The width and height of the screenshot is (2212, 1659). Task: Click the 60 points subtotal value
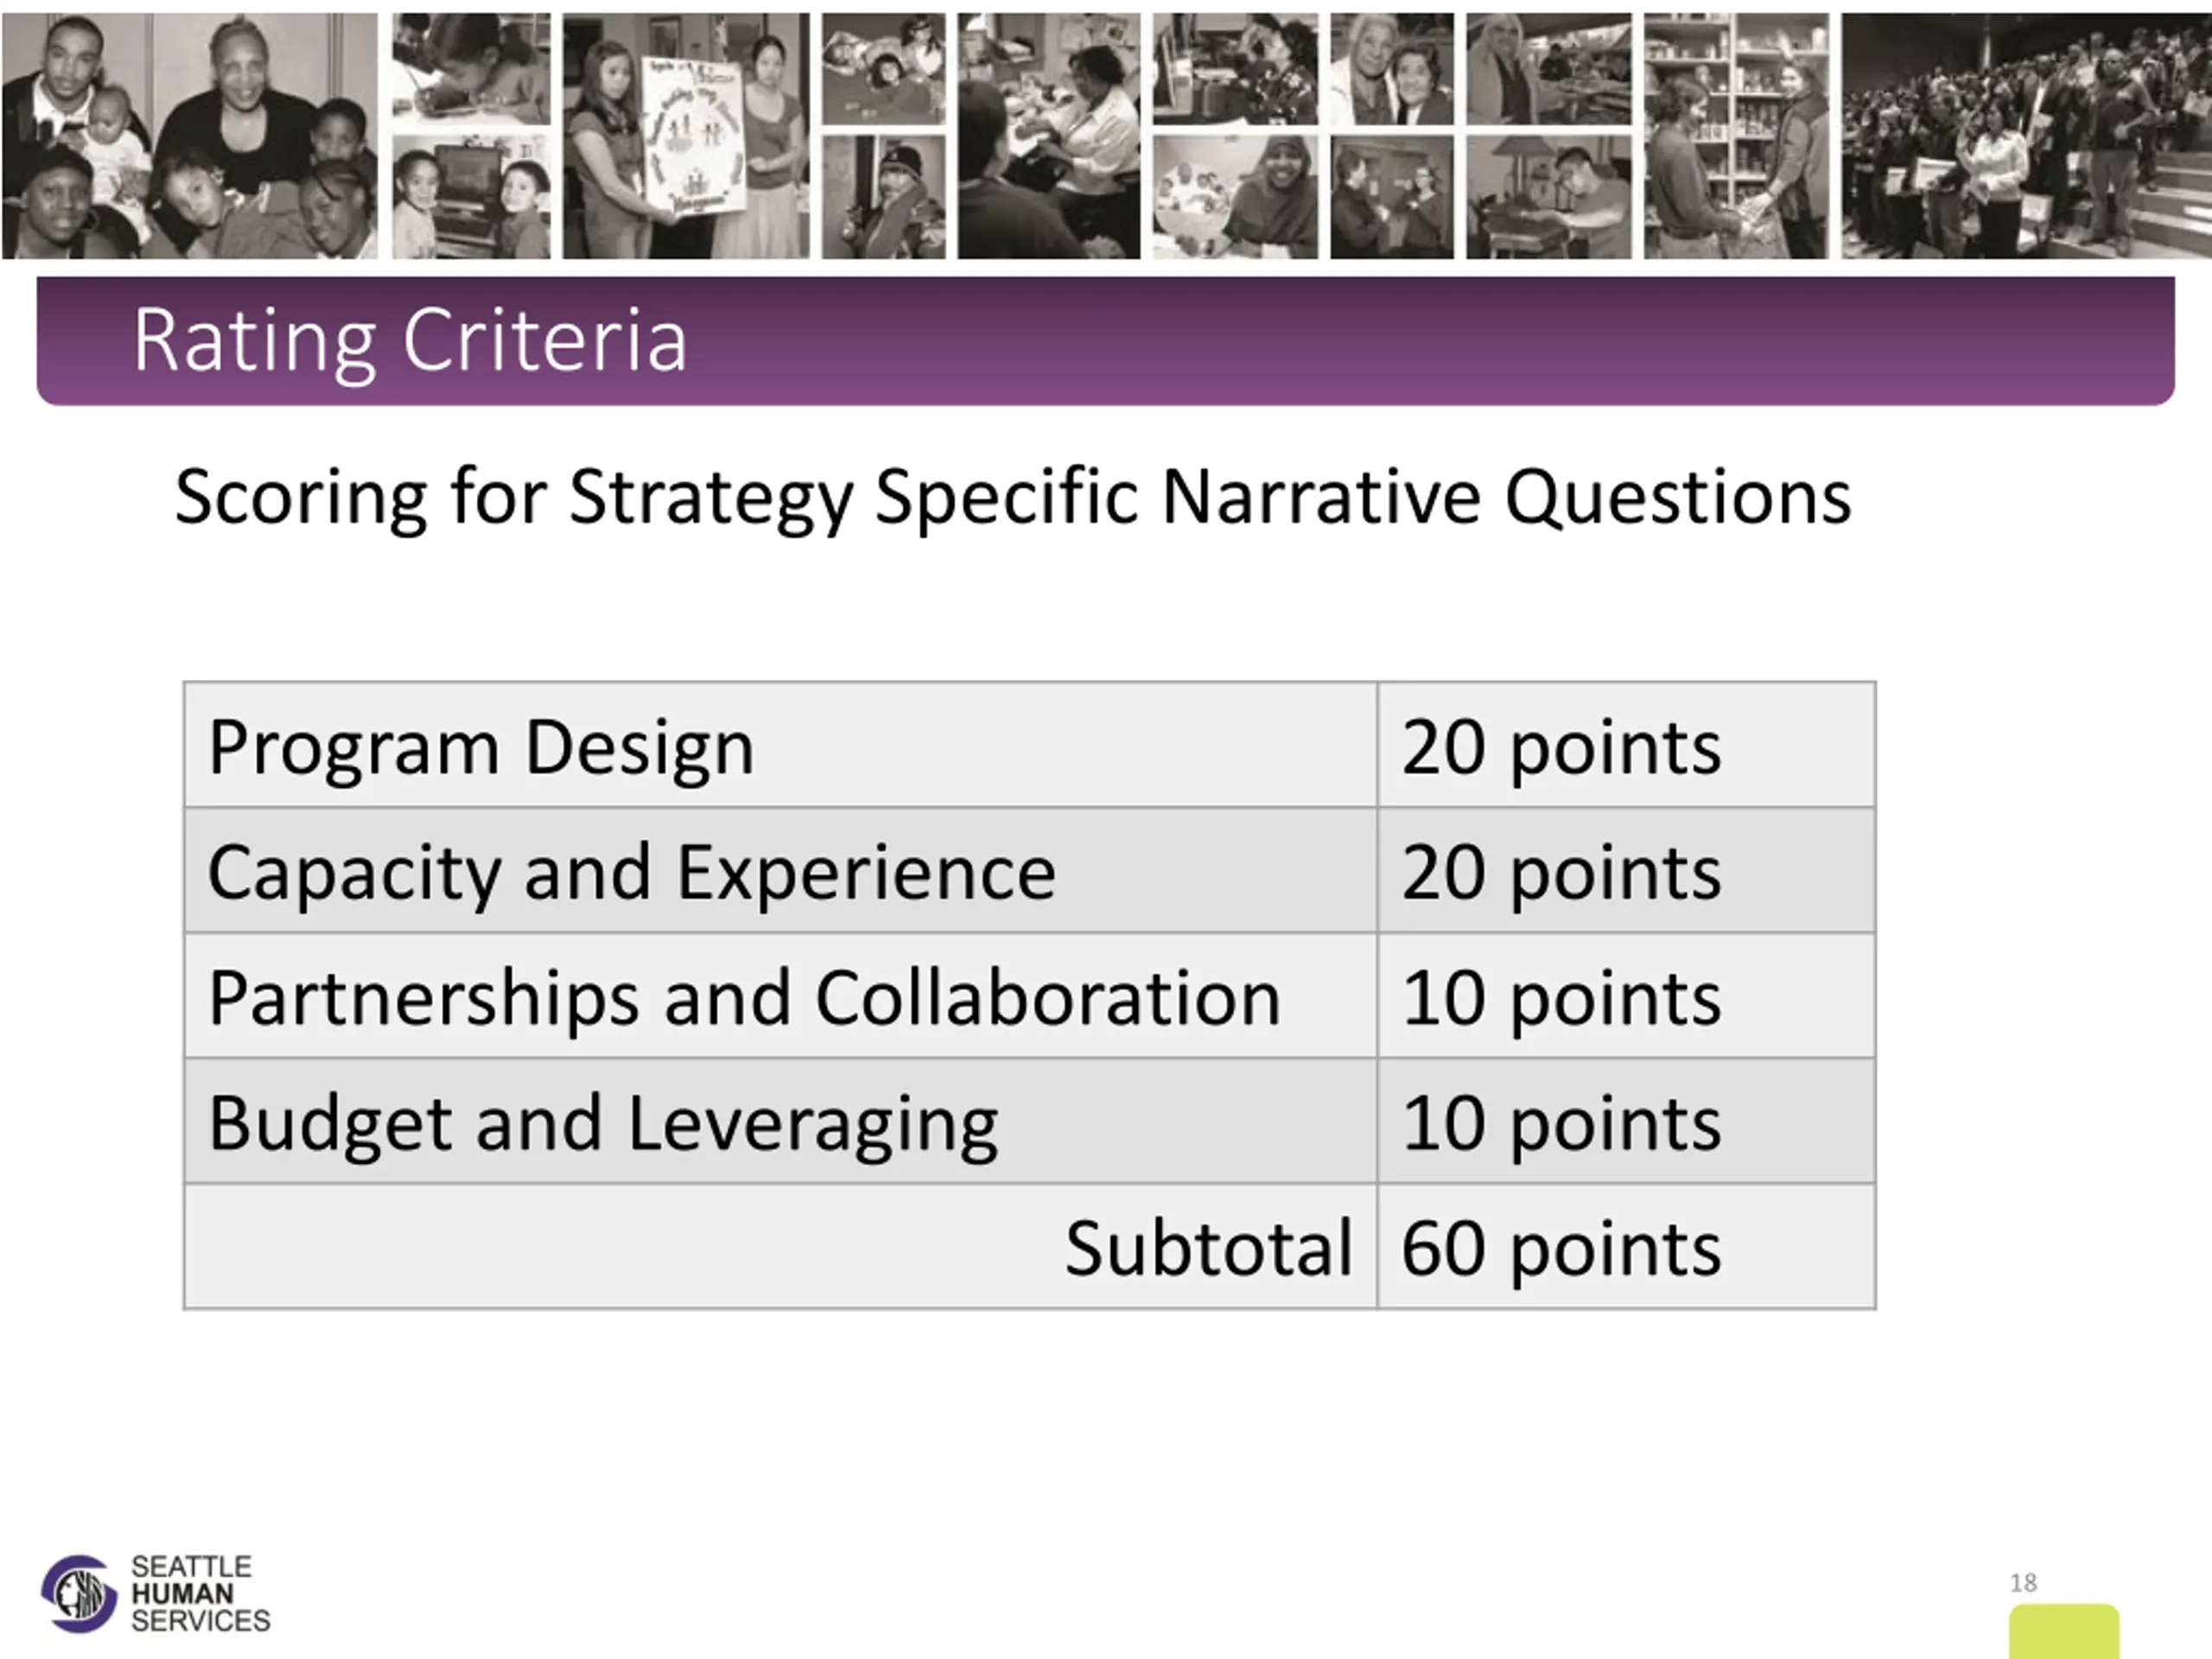[1561, 1248]
